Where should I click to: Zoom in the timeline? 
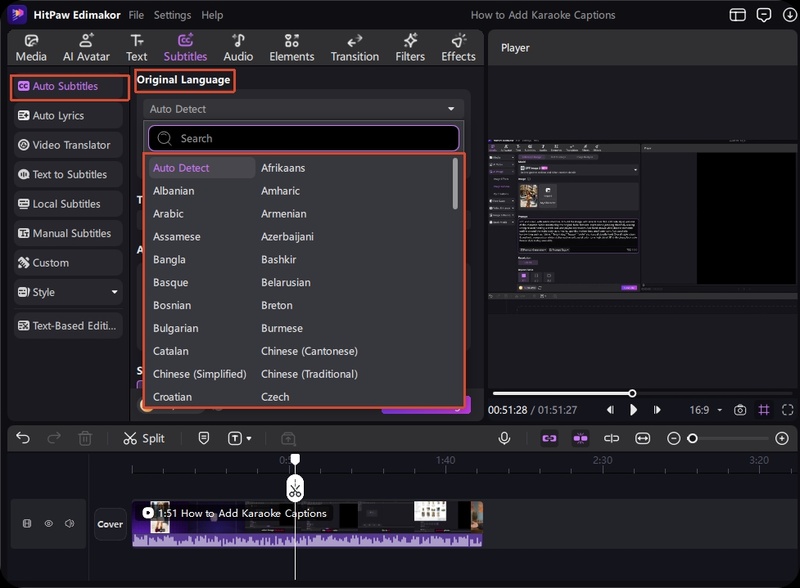(782, 438)
